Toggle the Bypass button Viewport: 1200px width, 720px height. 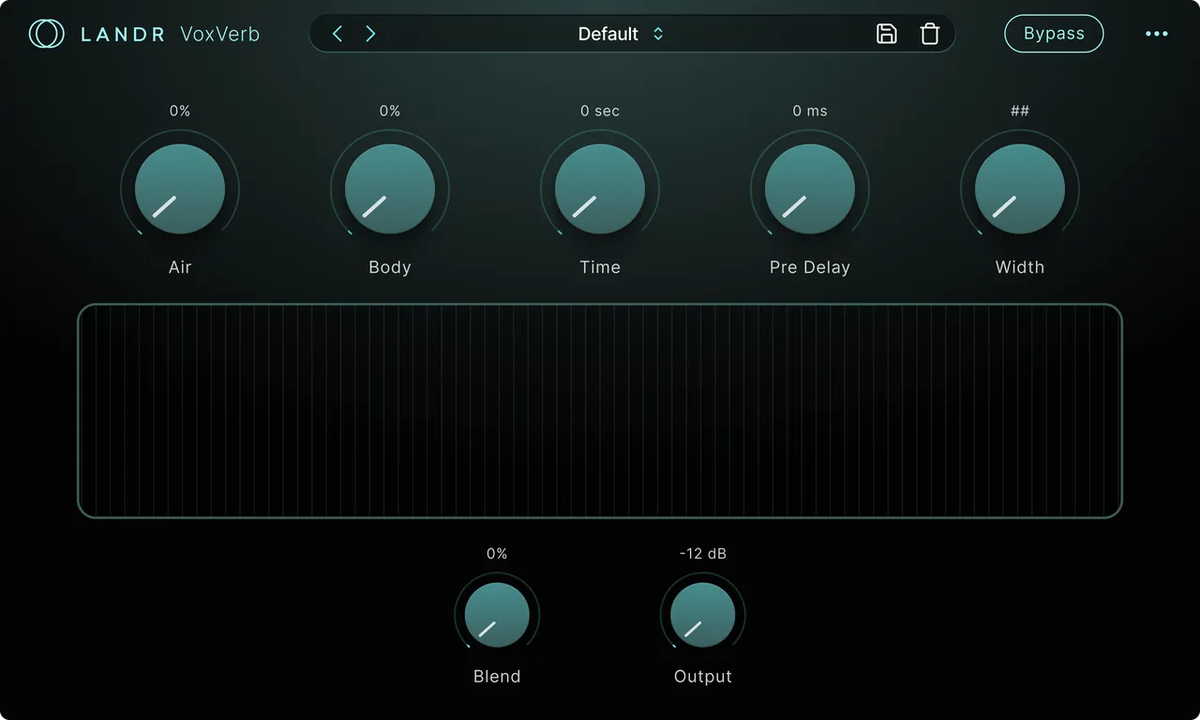pyautogui.click(x=1053, y=33)
